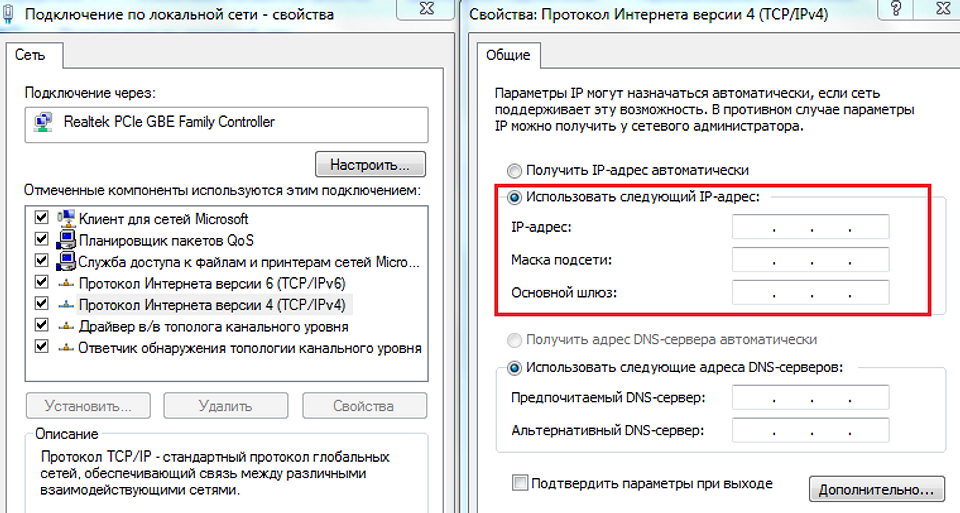Click the Альтернативный DNS-сервер field
960x513 pixels.
point(811,430)
